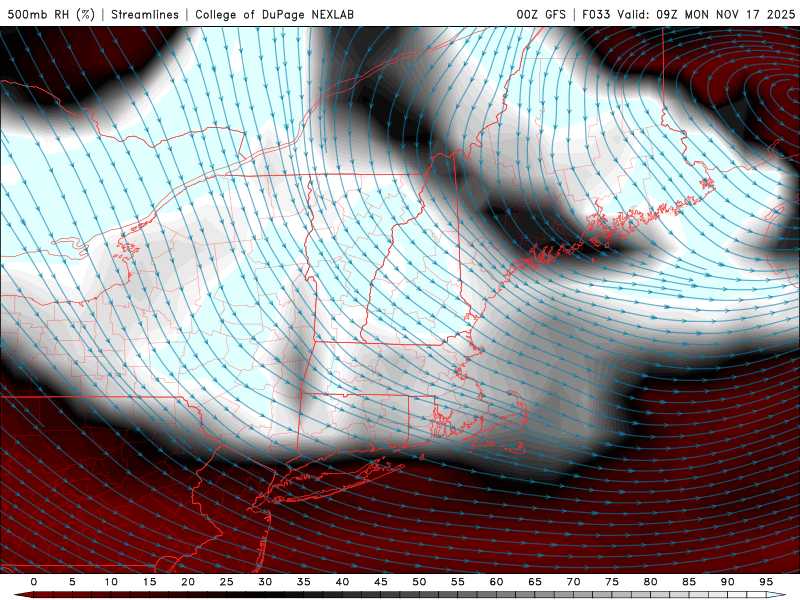The height and width of the screenshot is (600, 800).
Task: Click the "80" colorbar scale label
Action: (x=650, y=582)
